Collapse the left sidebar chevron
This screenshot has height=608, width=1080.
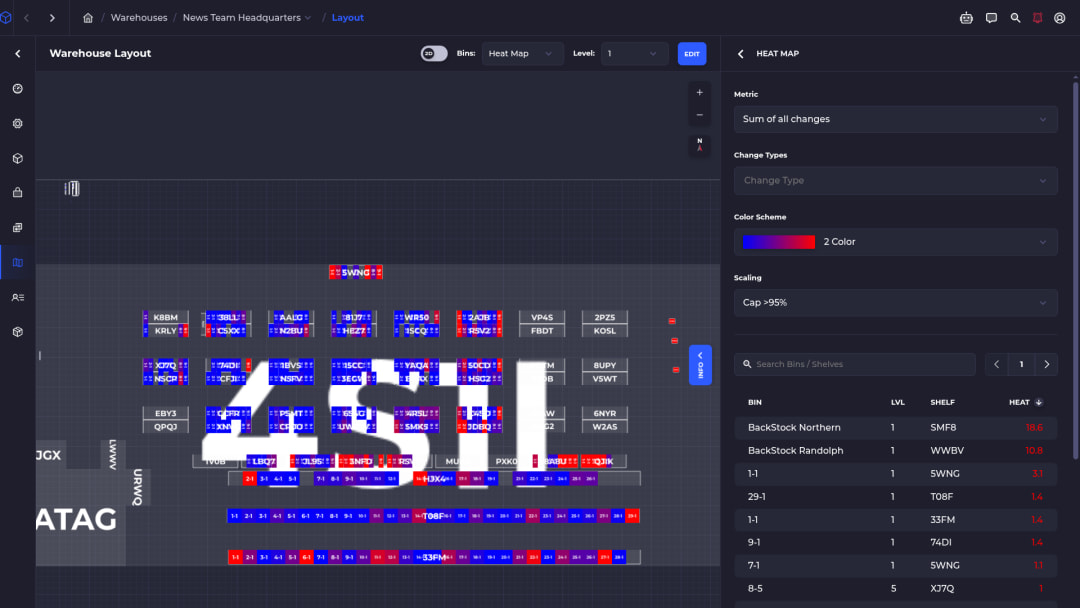pos(18,53)
